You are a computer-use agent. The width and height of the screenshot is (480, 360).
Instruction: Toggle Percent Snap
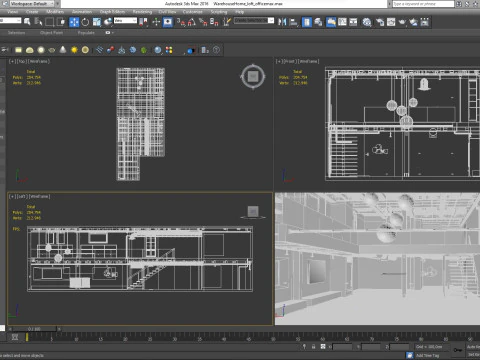click(x=203, y=22)
